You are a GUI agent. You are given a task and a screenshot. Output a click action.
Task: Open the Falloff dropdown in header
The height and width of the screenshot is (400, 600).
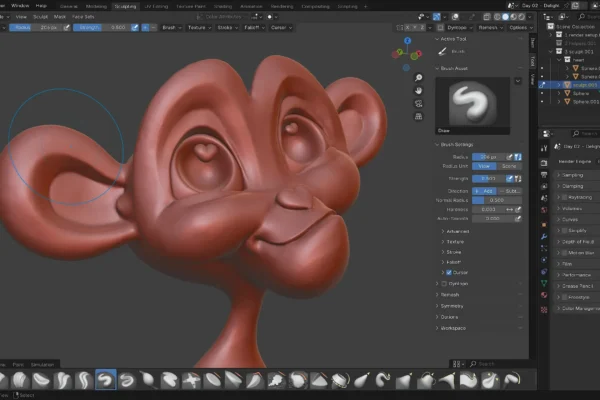click(254, 28)
